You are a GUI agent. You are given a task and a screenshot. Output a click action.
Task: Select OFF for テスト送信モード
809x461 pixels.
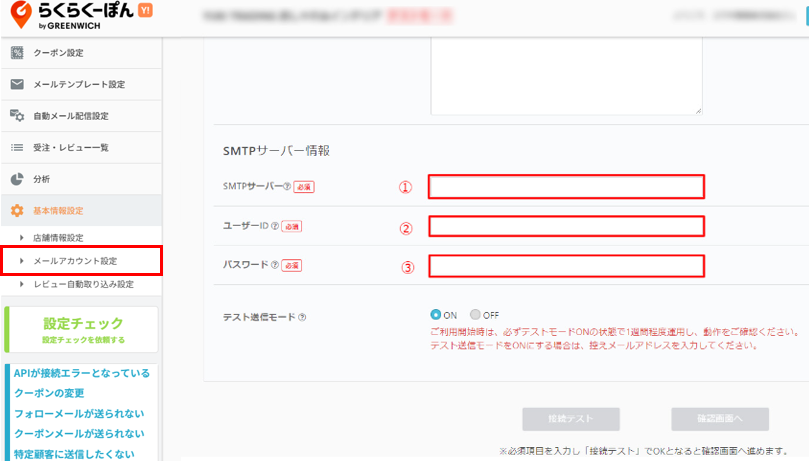coord(474,314)
